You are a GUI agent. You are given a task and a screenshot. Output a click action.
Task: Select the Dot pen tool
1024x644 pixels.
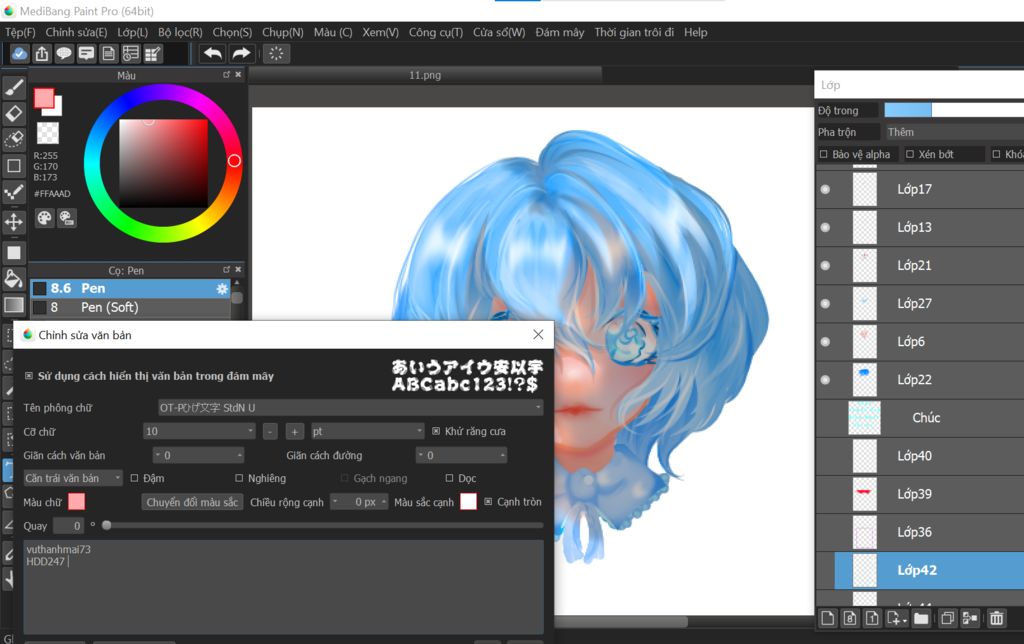[14, 193]
